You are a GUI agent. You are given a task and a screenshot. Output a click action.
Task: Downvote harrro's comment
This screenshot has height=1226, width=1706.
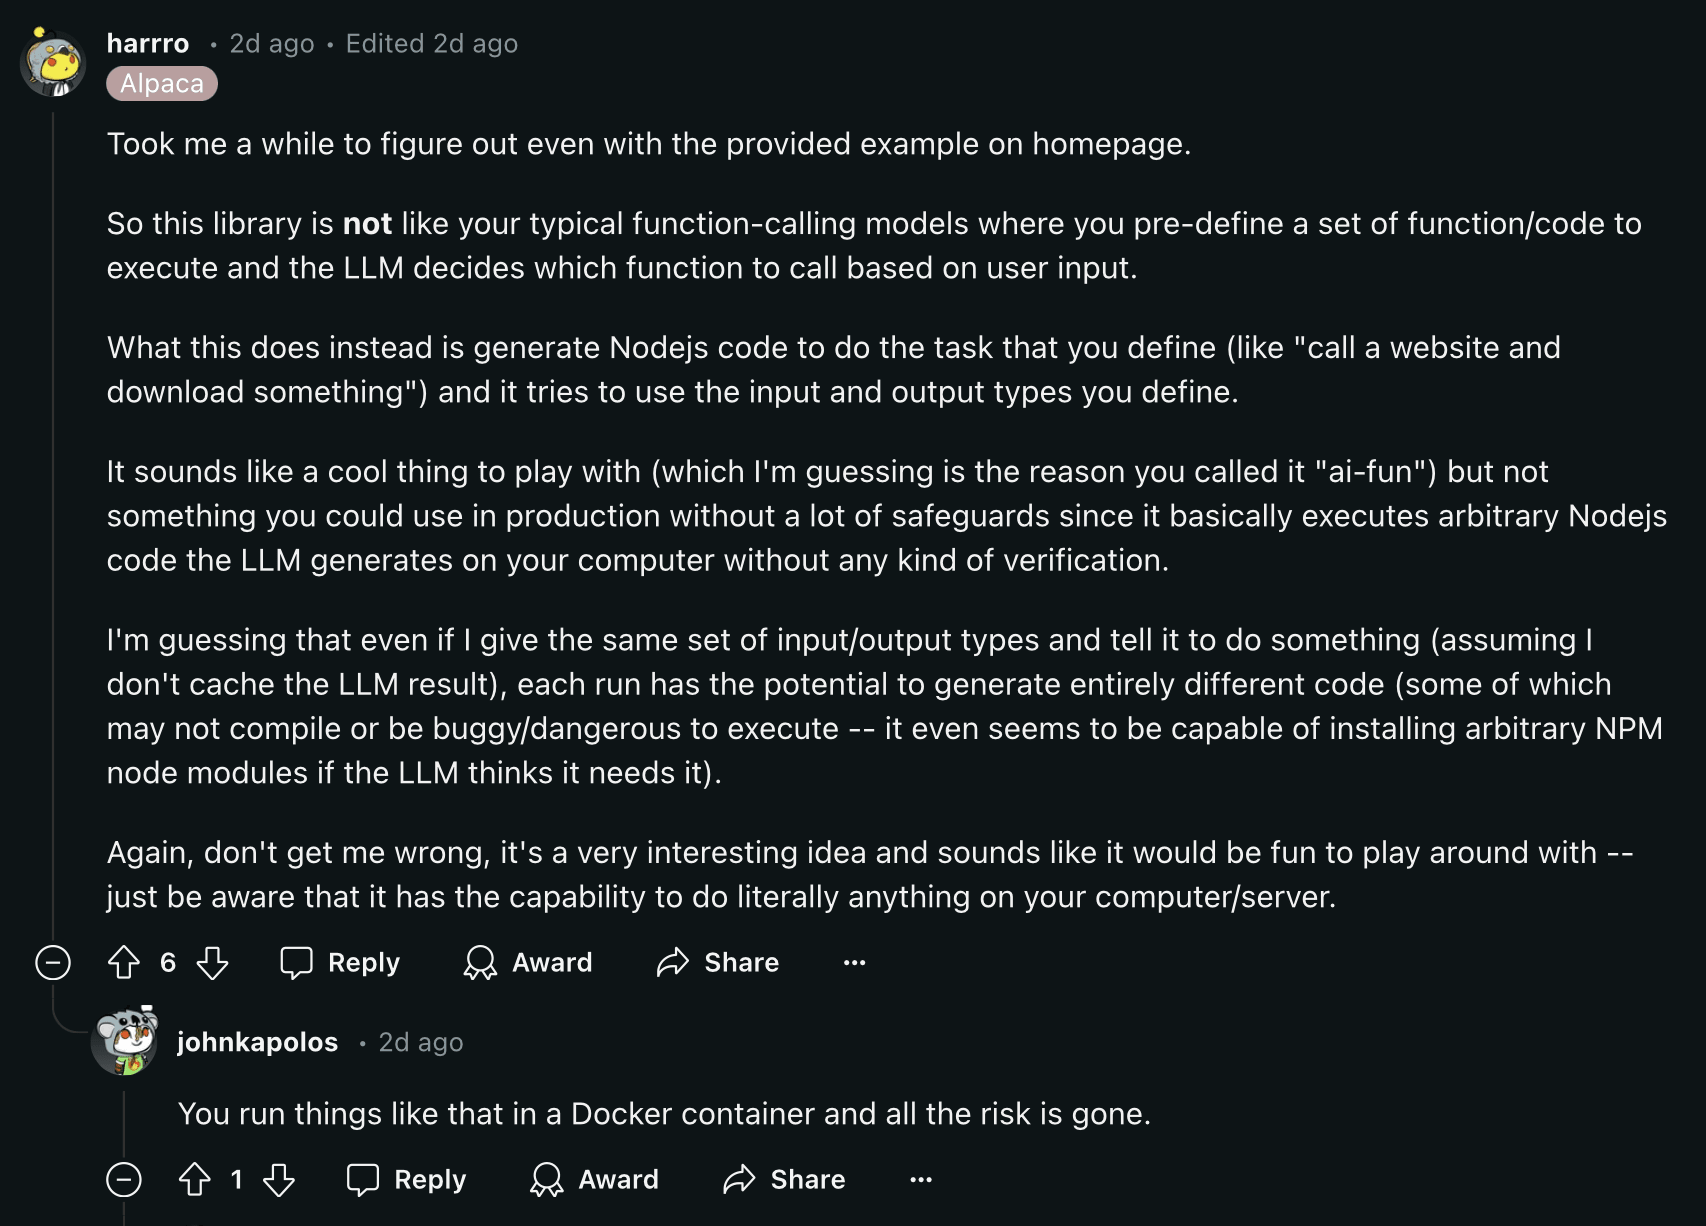[x=212, y=962]
